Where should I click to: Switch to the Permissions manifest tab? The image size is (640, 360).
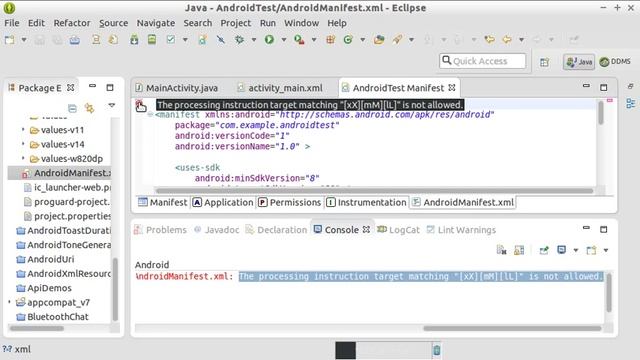pyautogui.click(x=290, y=202)
